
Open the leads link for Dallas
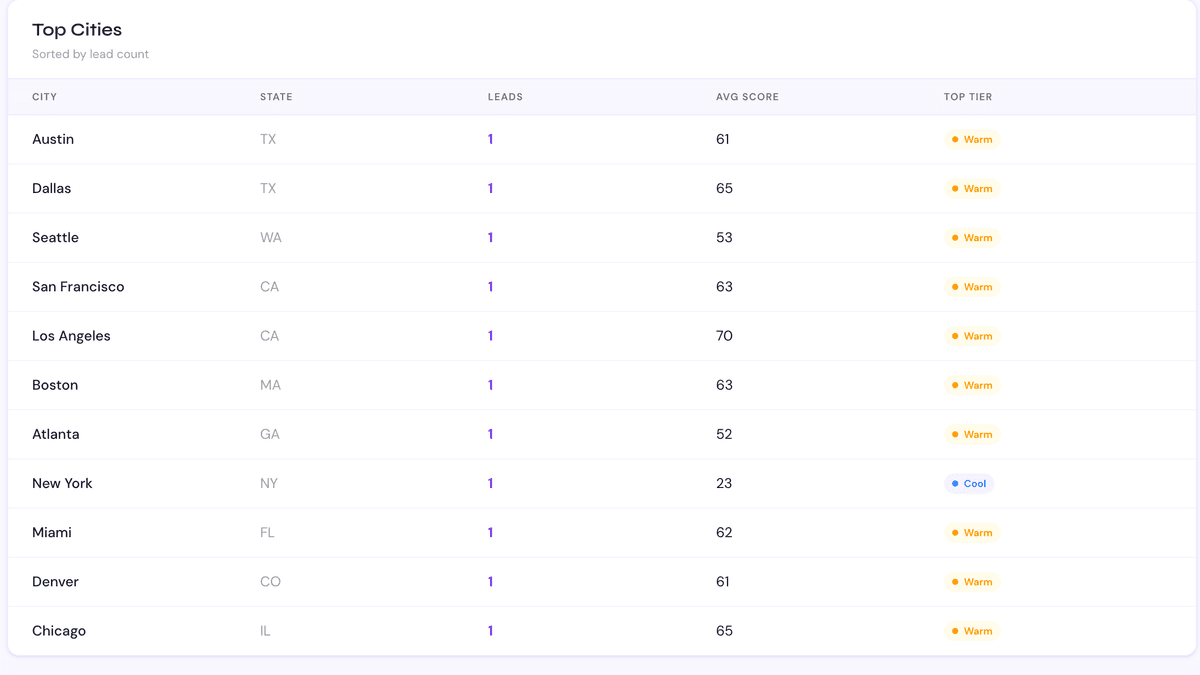490,188
